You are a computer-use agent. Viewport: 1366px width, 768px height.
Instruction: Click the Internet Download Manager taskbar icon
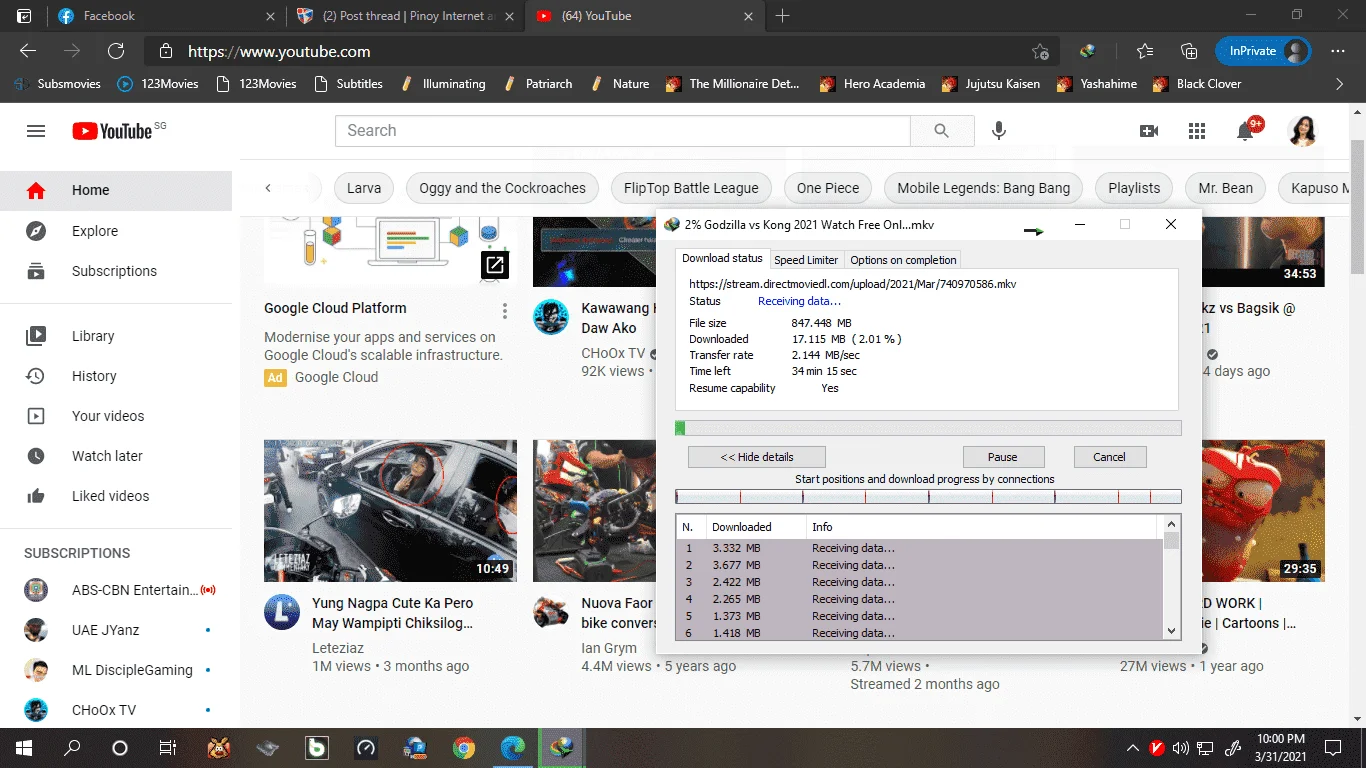click(x=561, y=747)
